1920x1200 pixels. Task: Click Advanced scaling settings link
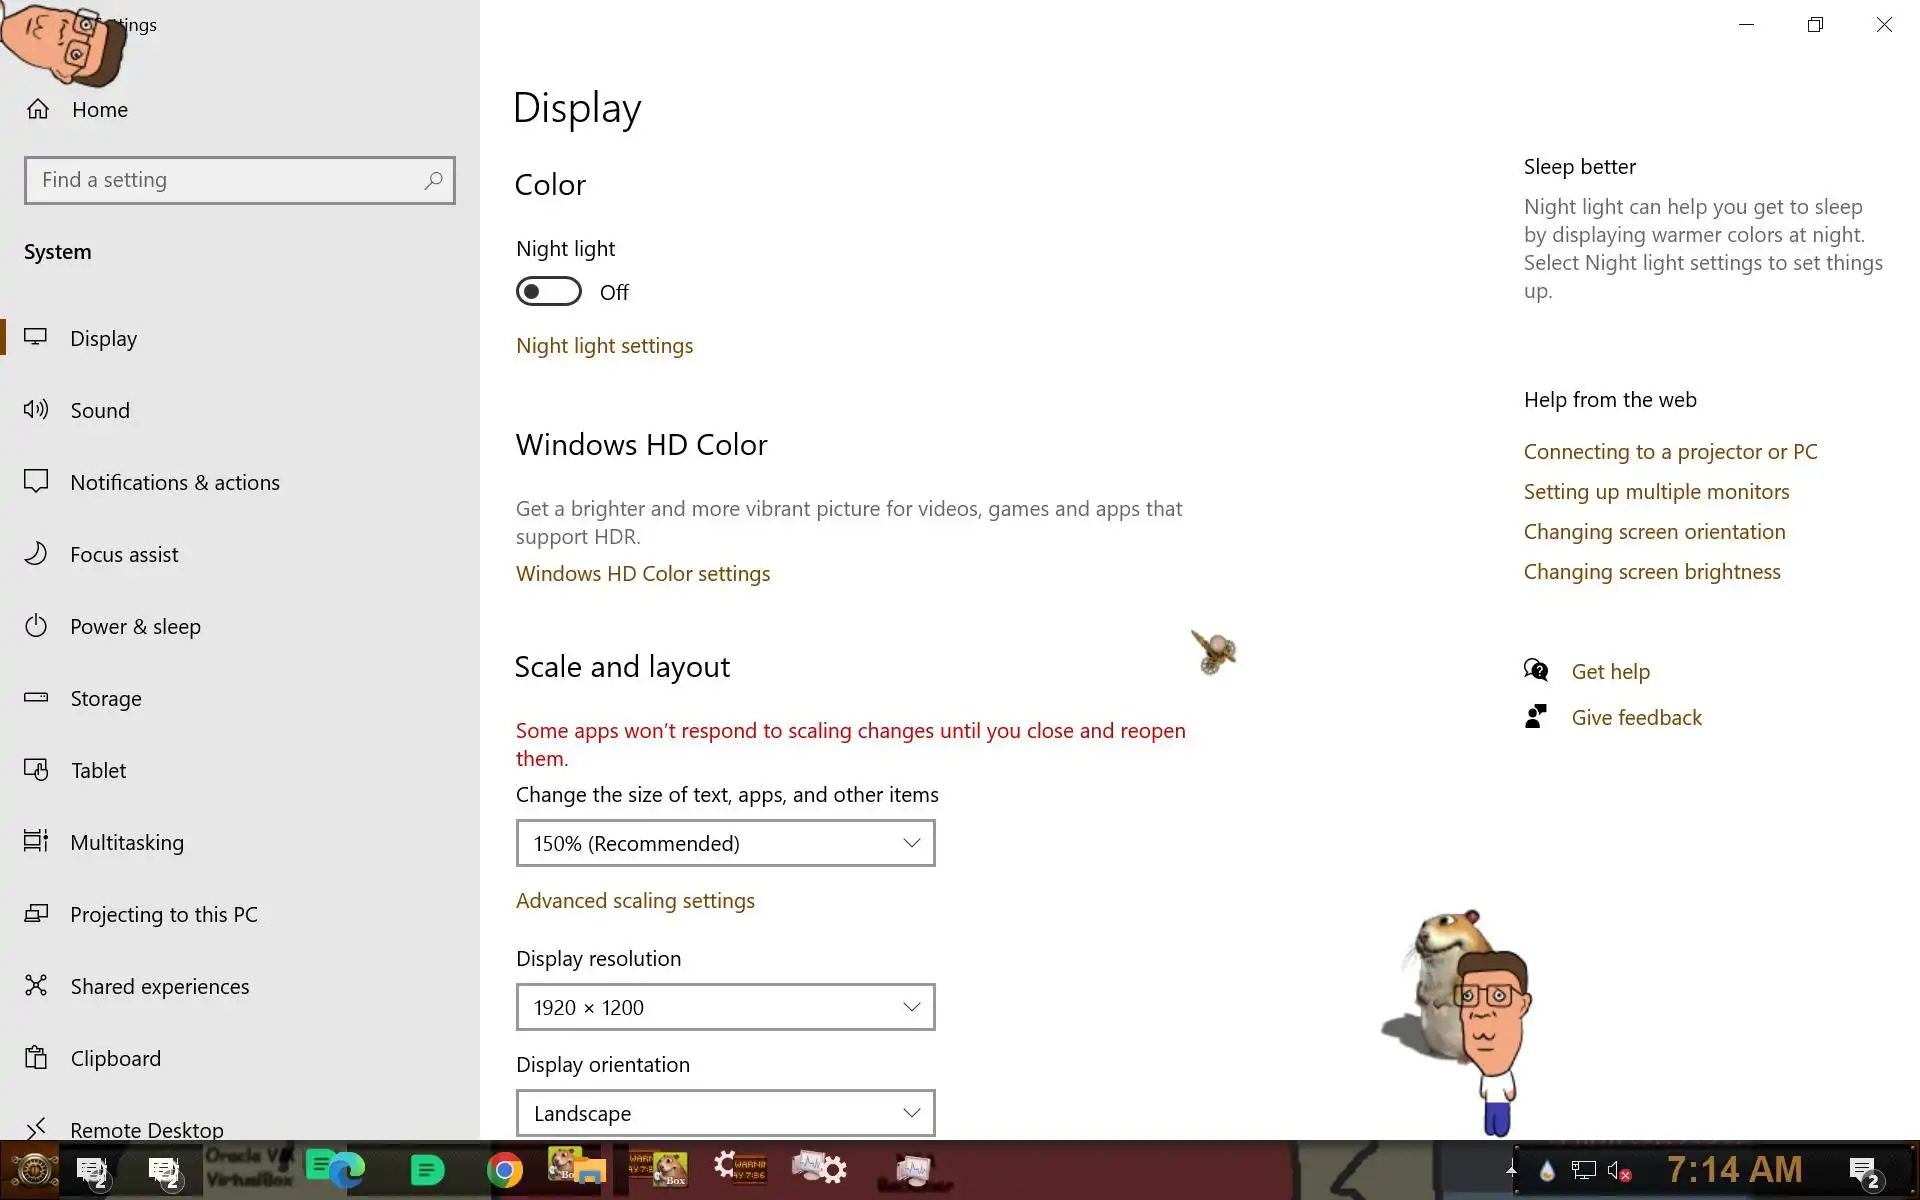(x=635, y=901)
